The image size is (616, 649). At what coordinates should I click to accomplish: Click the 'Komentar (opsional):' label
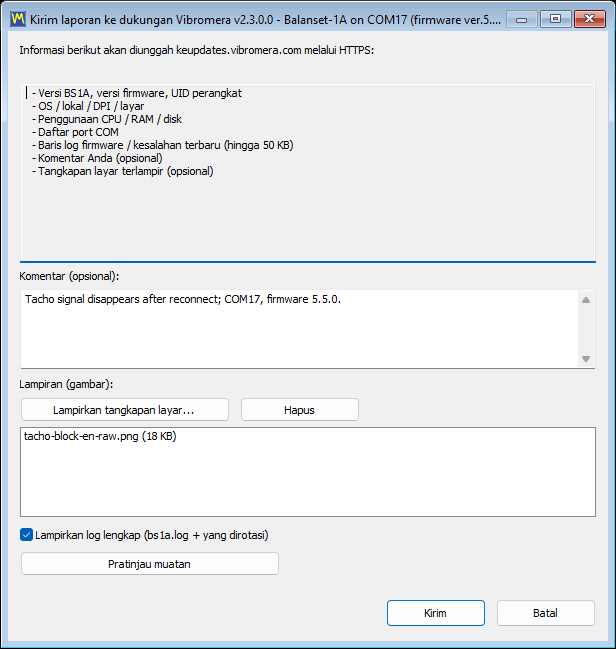coord(69,276)
